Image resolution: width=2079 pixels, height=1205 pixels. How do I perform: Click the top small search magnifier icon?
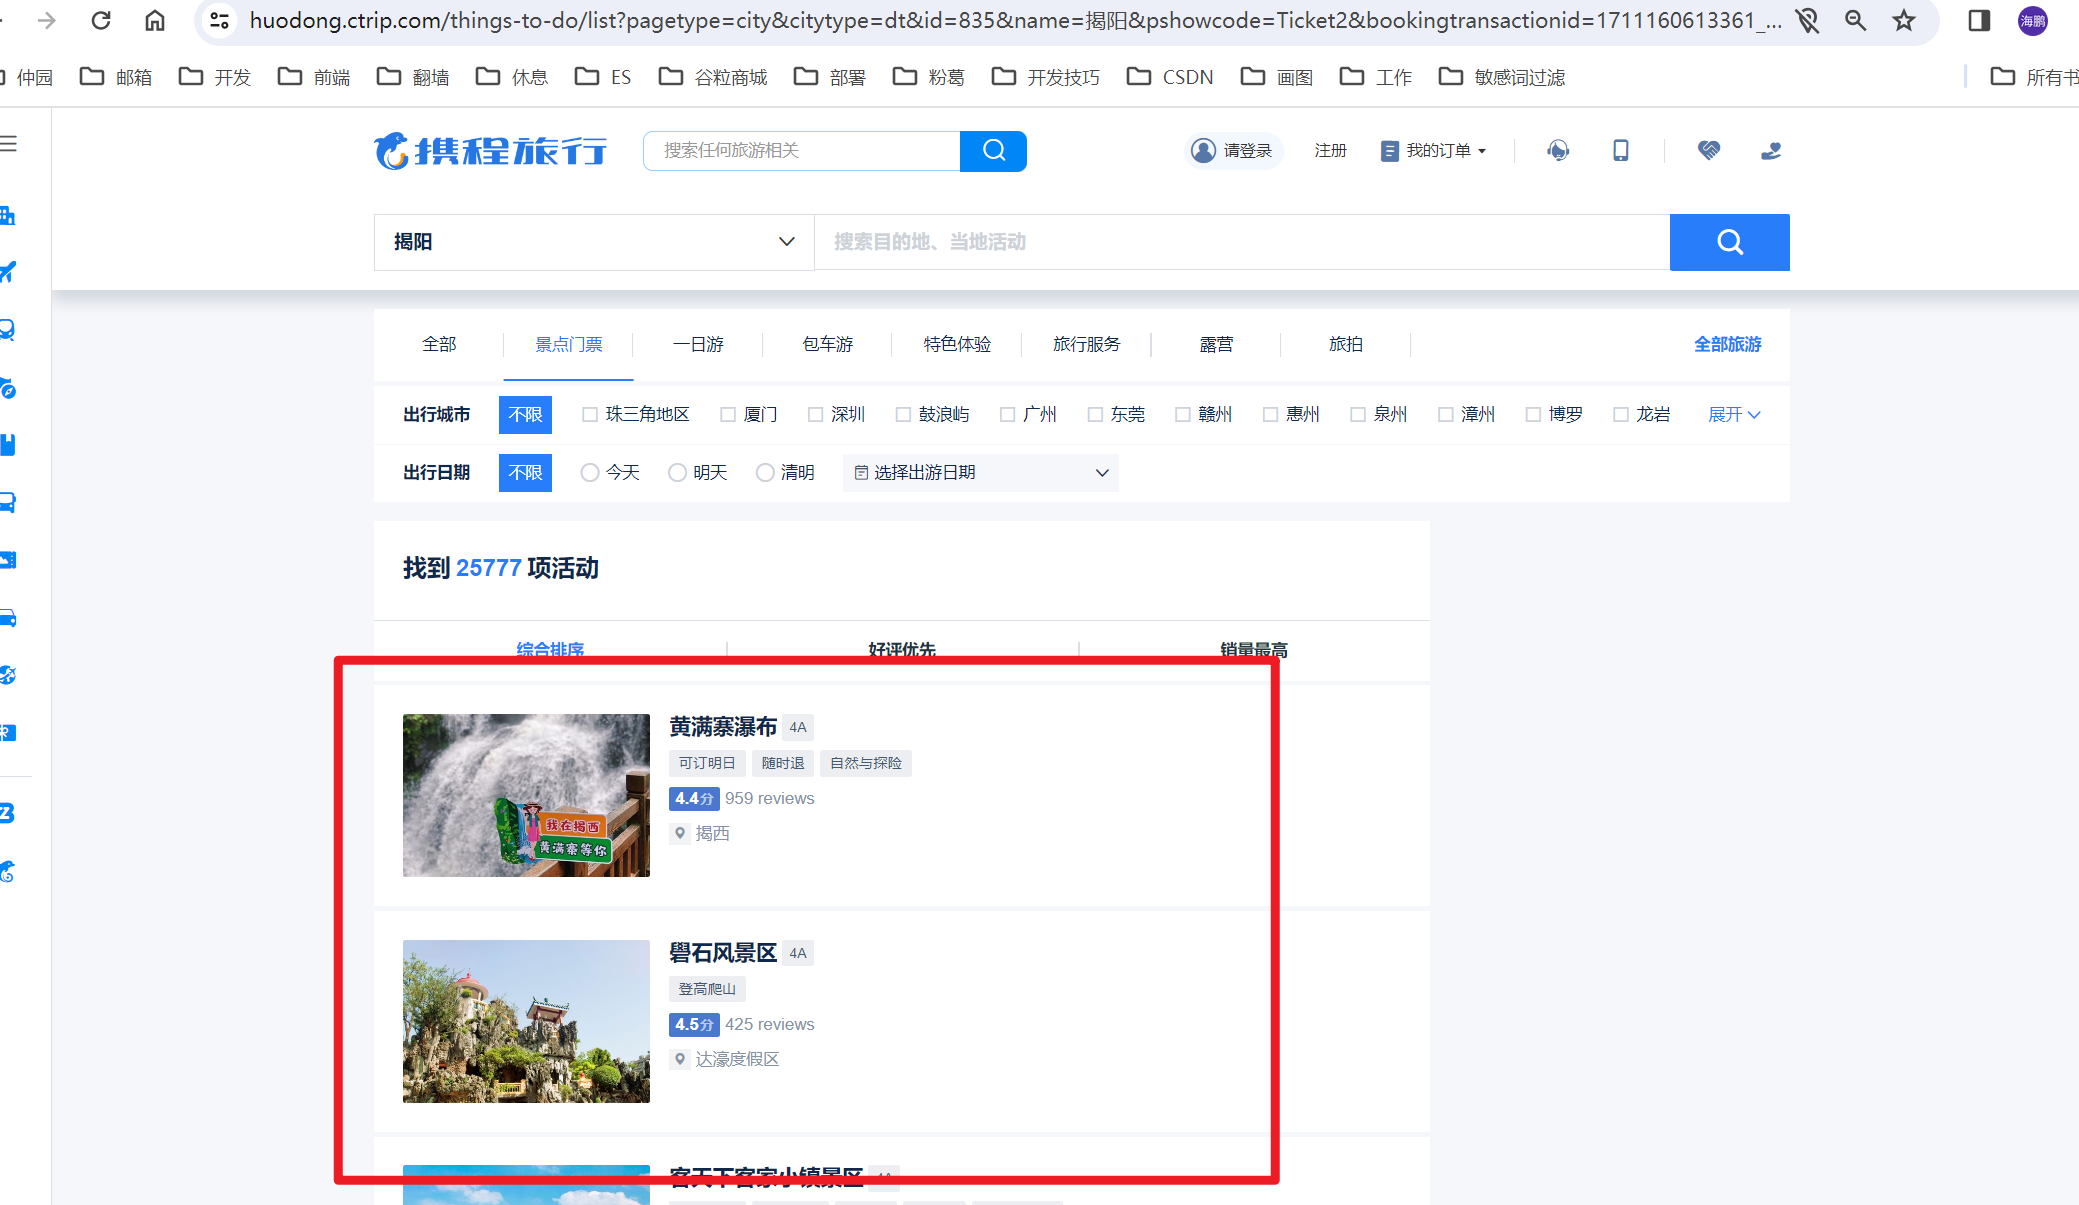993,151
